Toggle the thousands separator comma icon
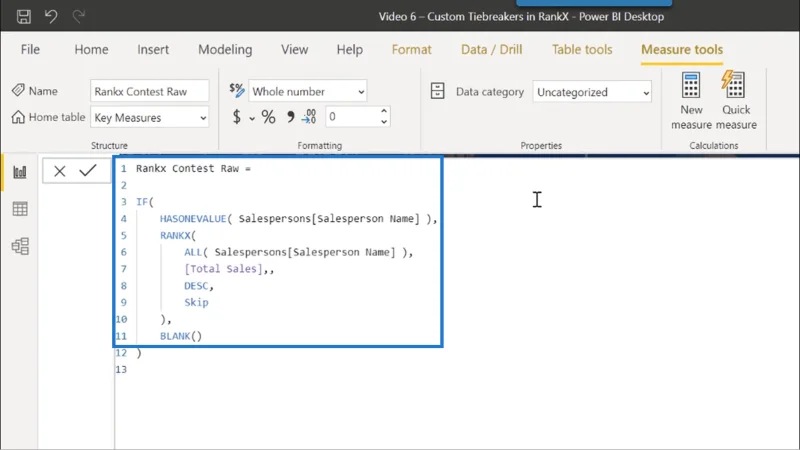800x450 pixels. [290, 117]
